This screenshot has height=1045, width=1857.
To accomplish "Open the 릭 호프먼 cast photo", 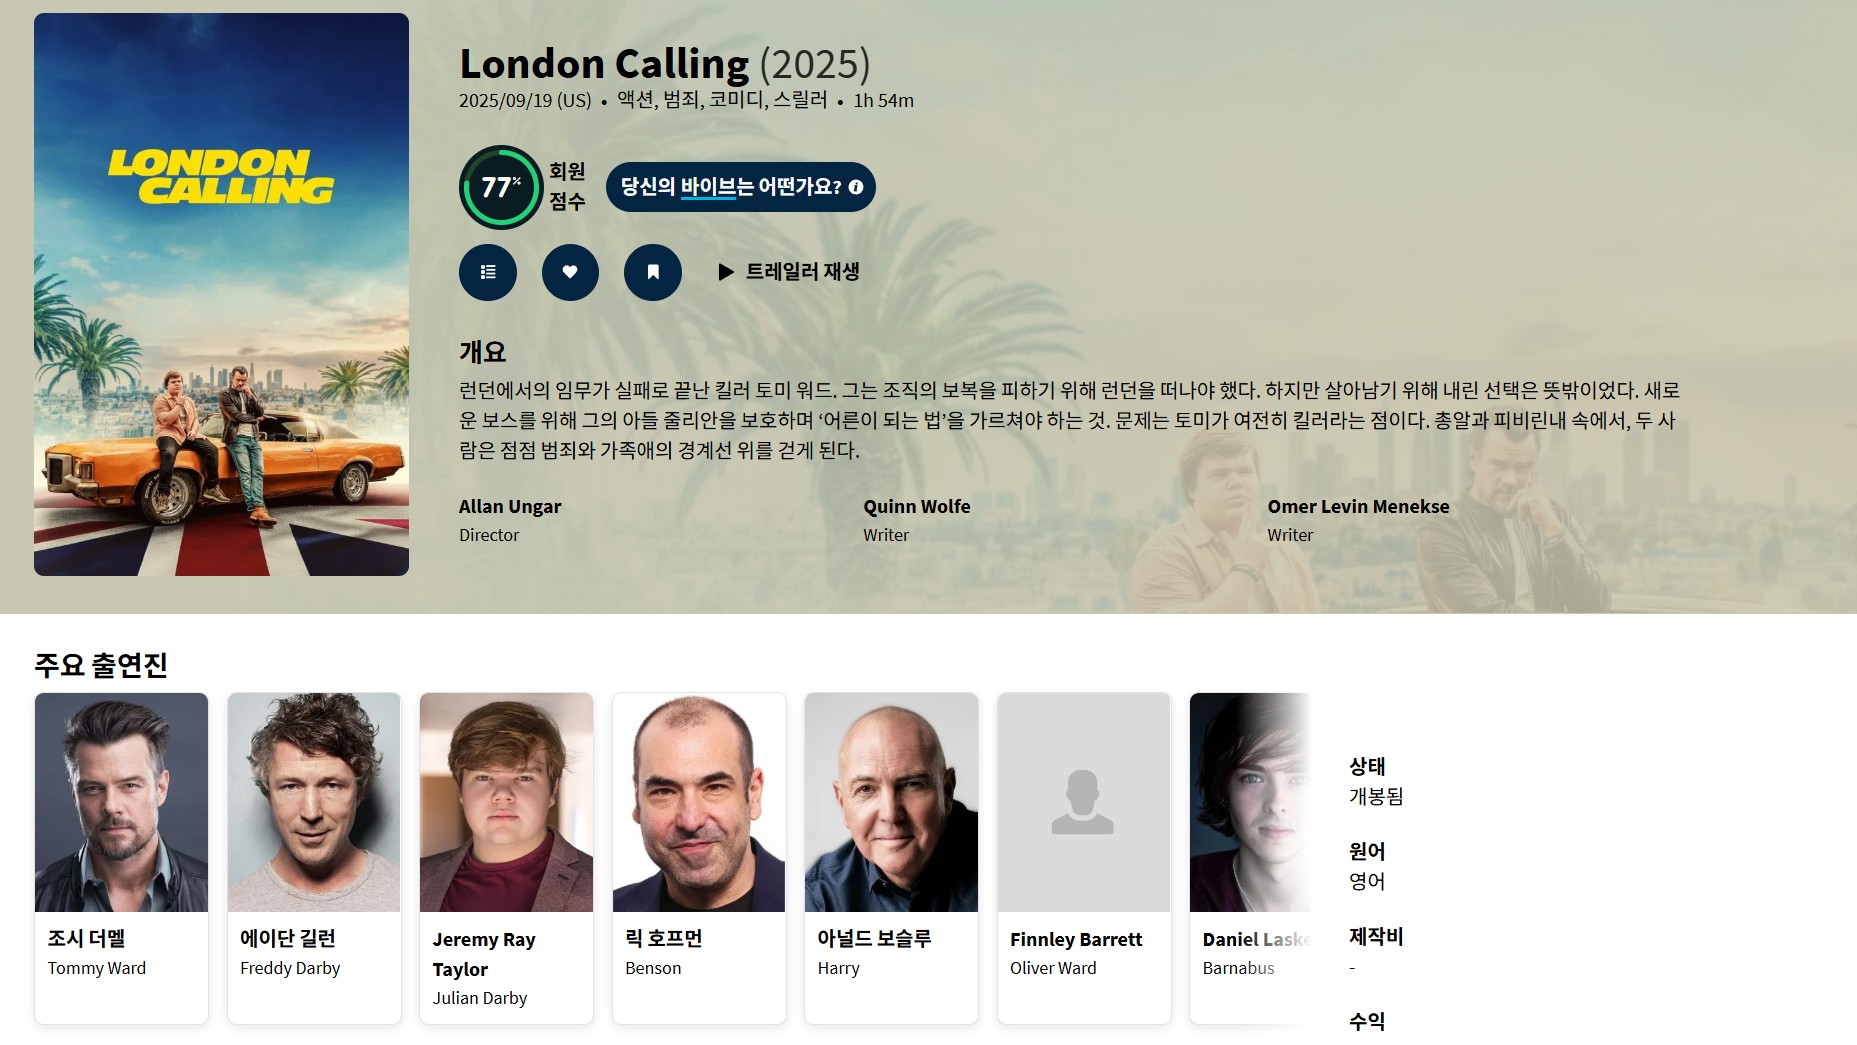I will (x=699, y=802).
